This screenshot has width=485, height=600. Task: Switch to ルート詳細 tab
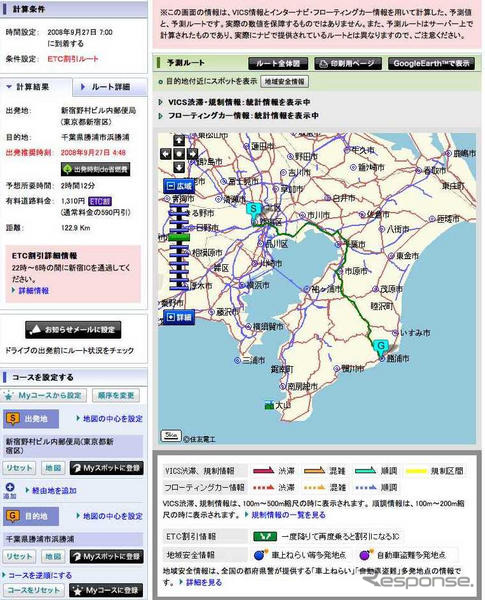click(109, 87)
